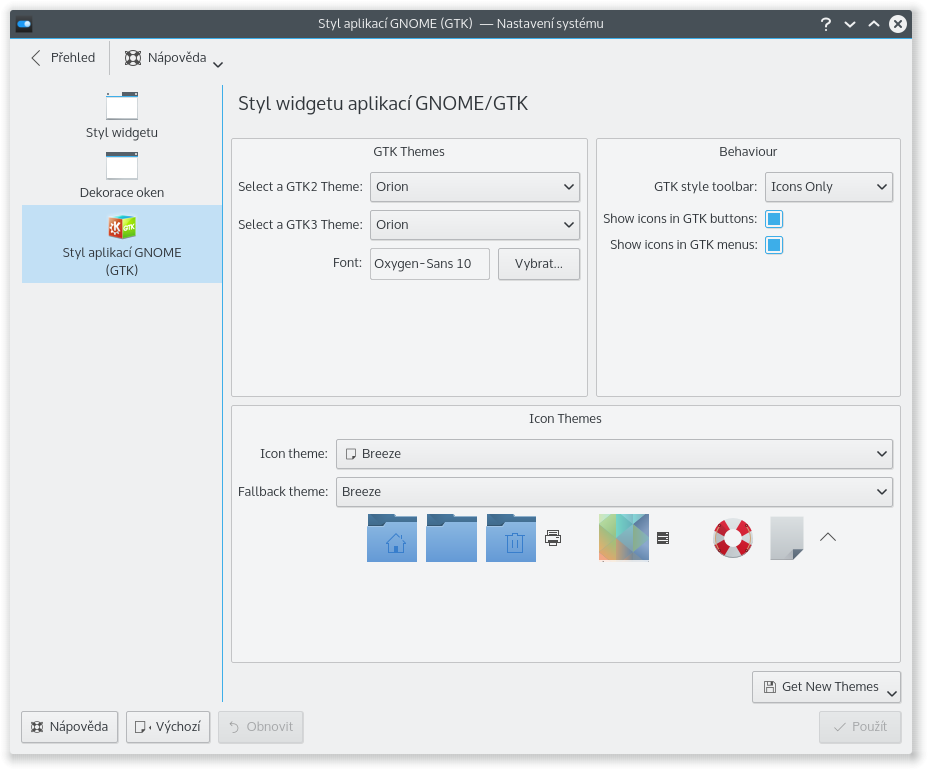
Task: Maximize window with title bar up arrow
Action: pyautogui.click(x=874, y=24)
